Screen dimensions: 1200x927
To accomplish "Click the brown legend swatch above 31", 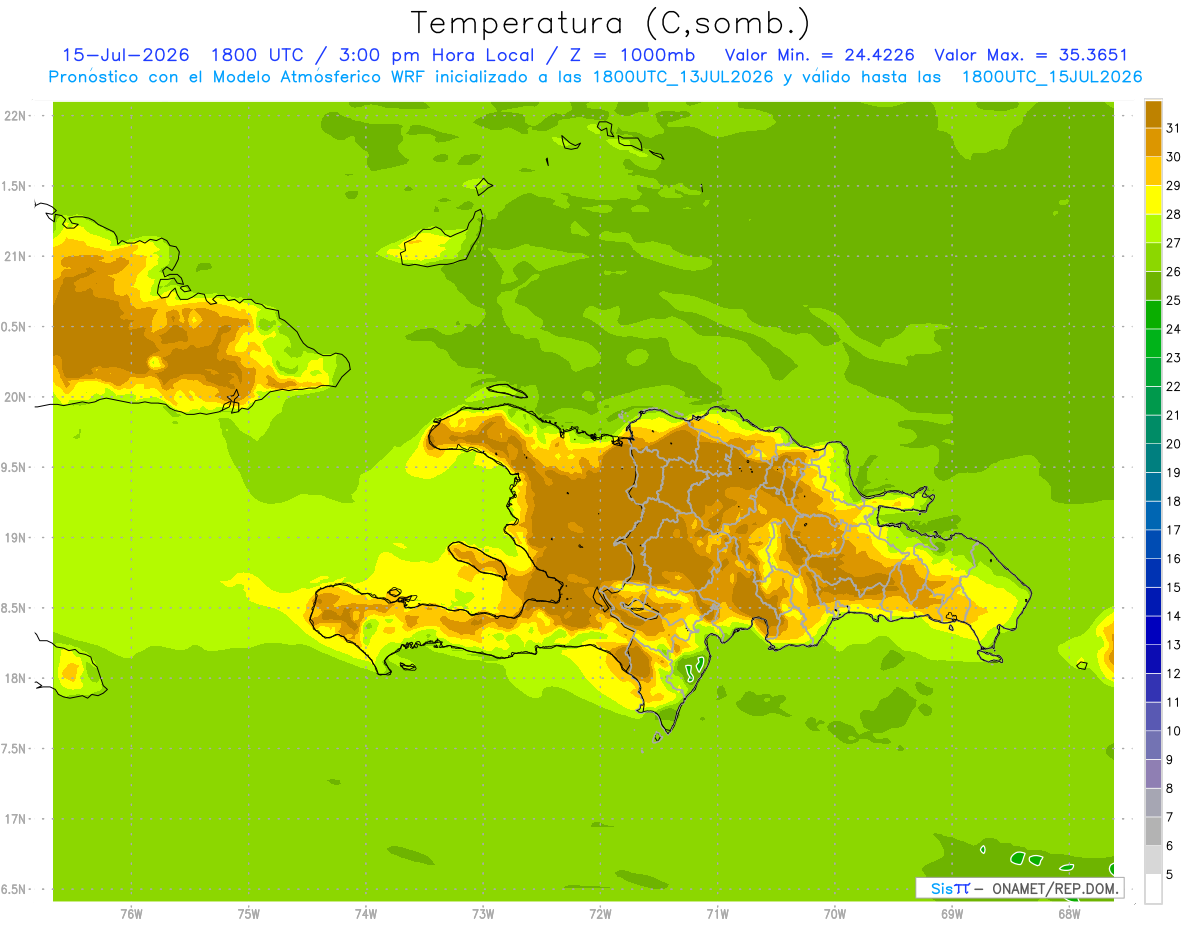I will coord(1153,114).
